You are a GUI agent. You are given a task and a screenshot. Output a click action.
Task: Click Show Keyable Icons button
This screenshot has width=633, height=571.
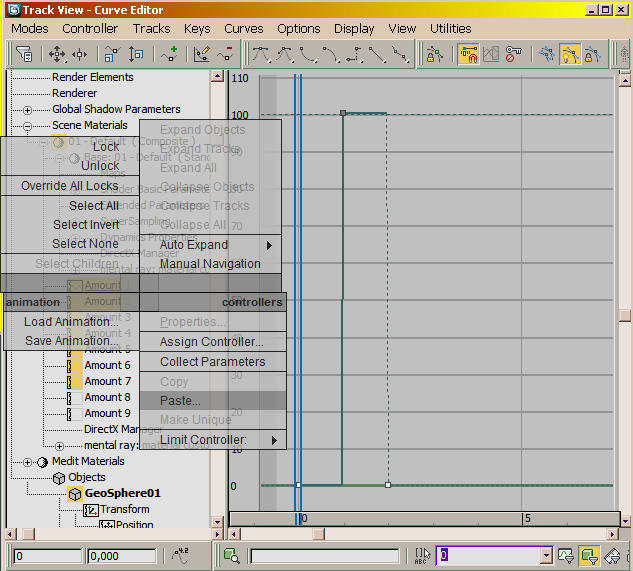(514, 54)
